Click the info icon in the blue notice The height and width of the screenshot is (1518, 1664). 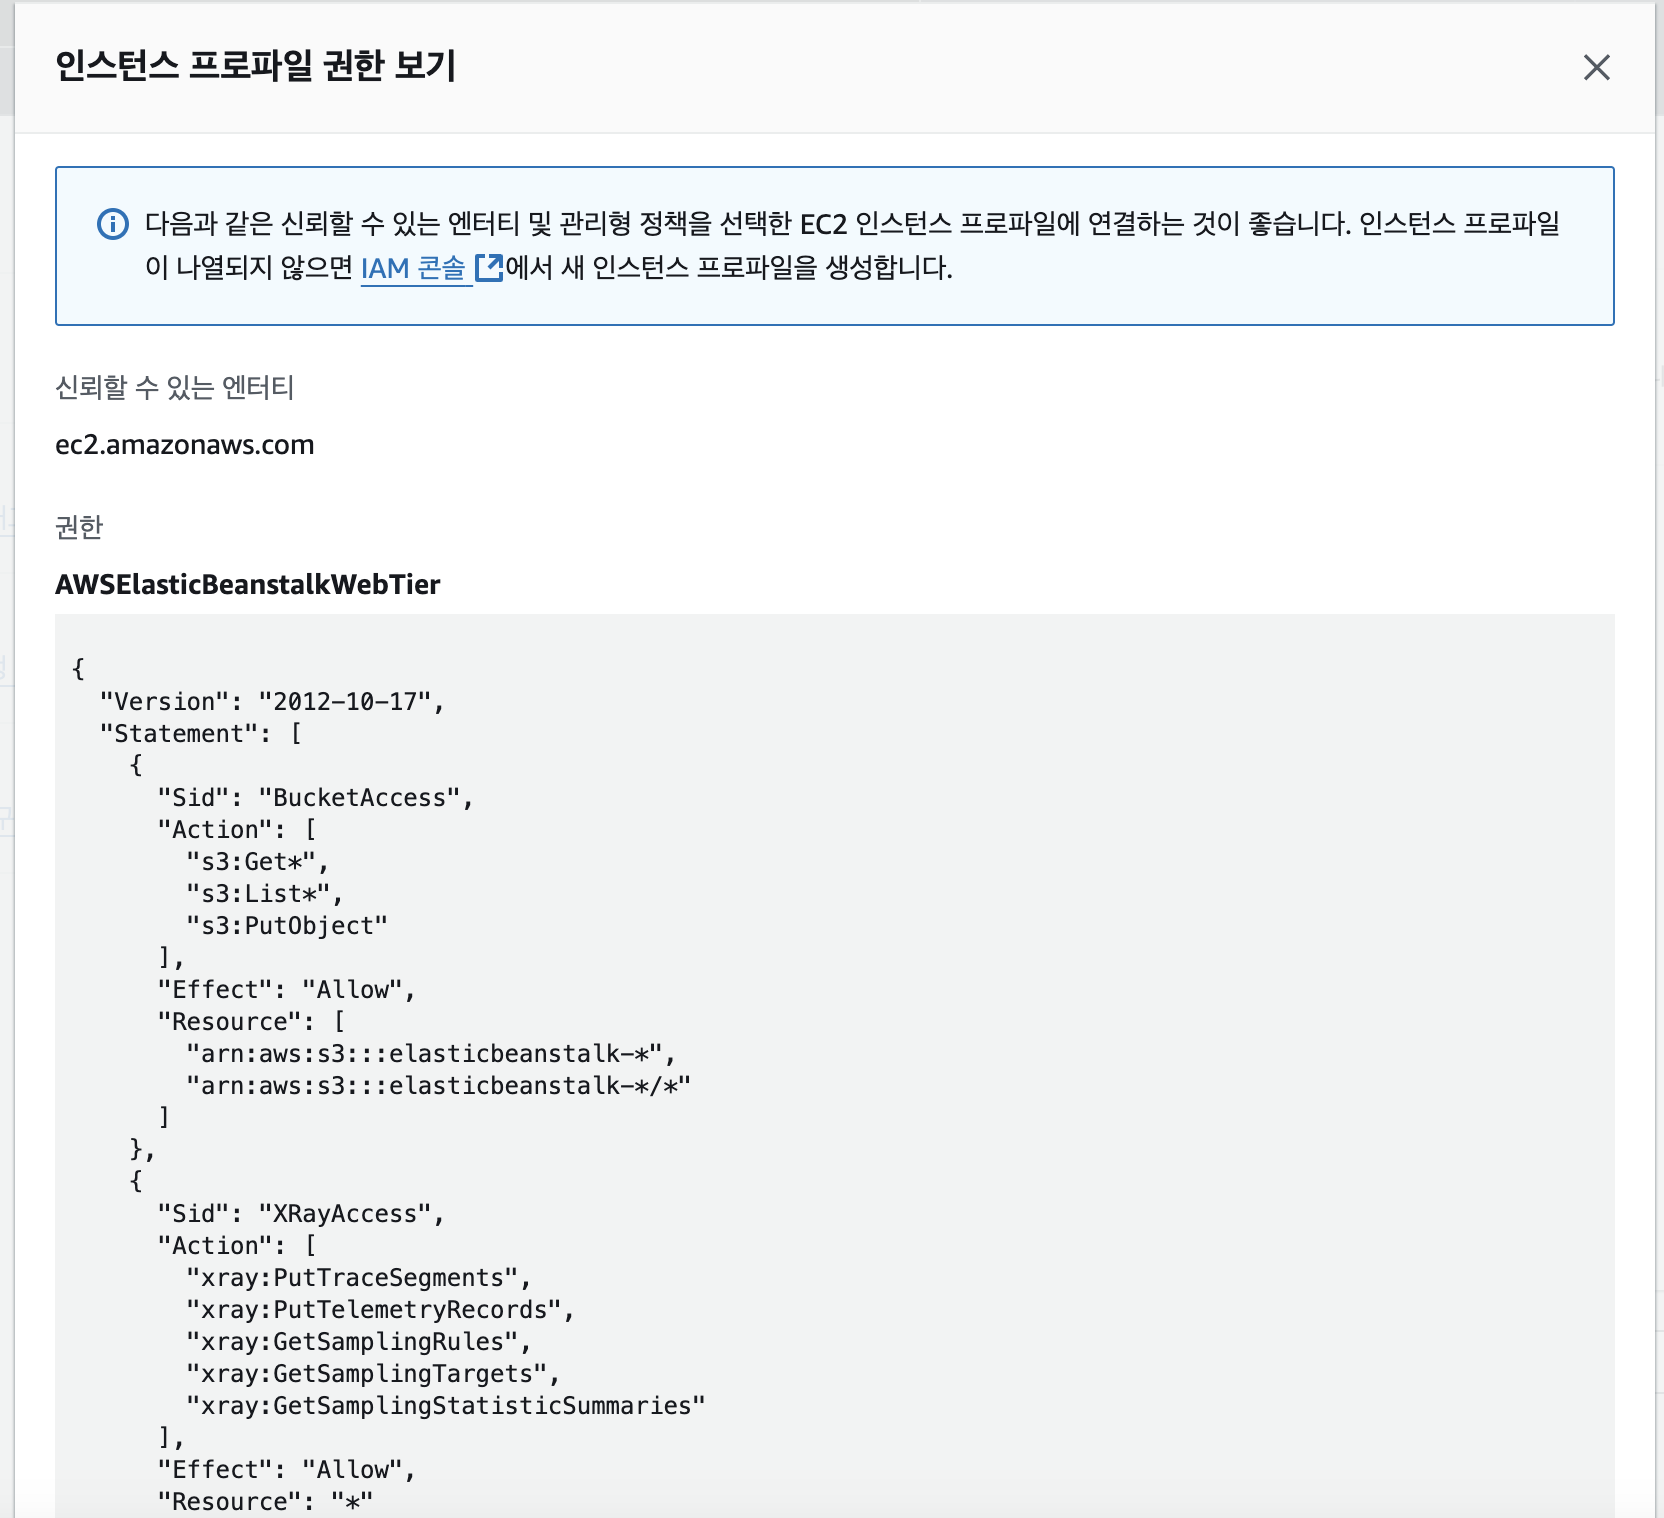pos(113,223)
